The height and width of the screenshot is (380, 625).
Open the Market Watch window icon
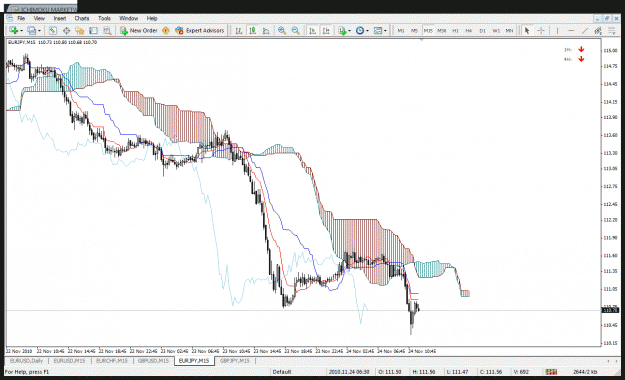tap(53, 30)
